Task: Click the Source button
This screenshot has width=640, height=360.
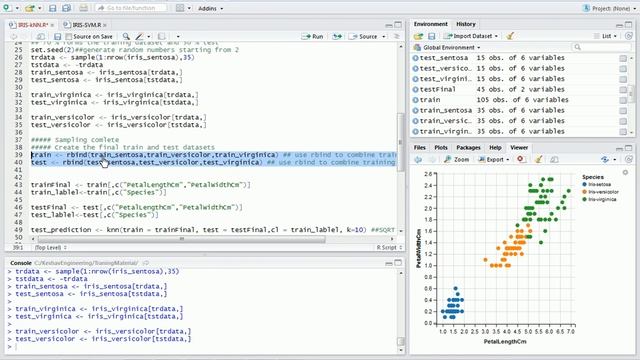Action: click(364, 36)
